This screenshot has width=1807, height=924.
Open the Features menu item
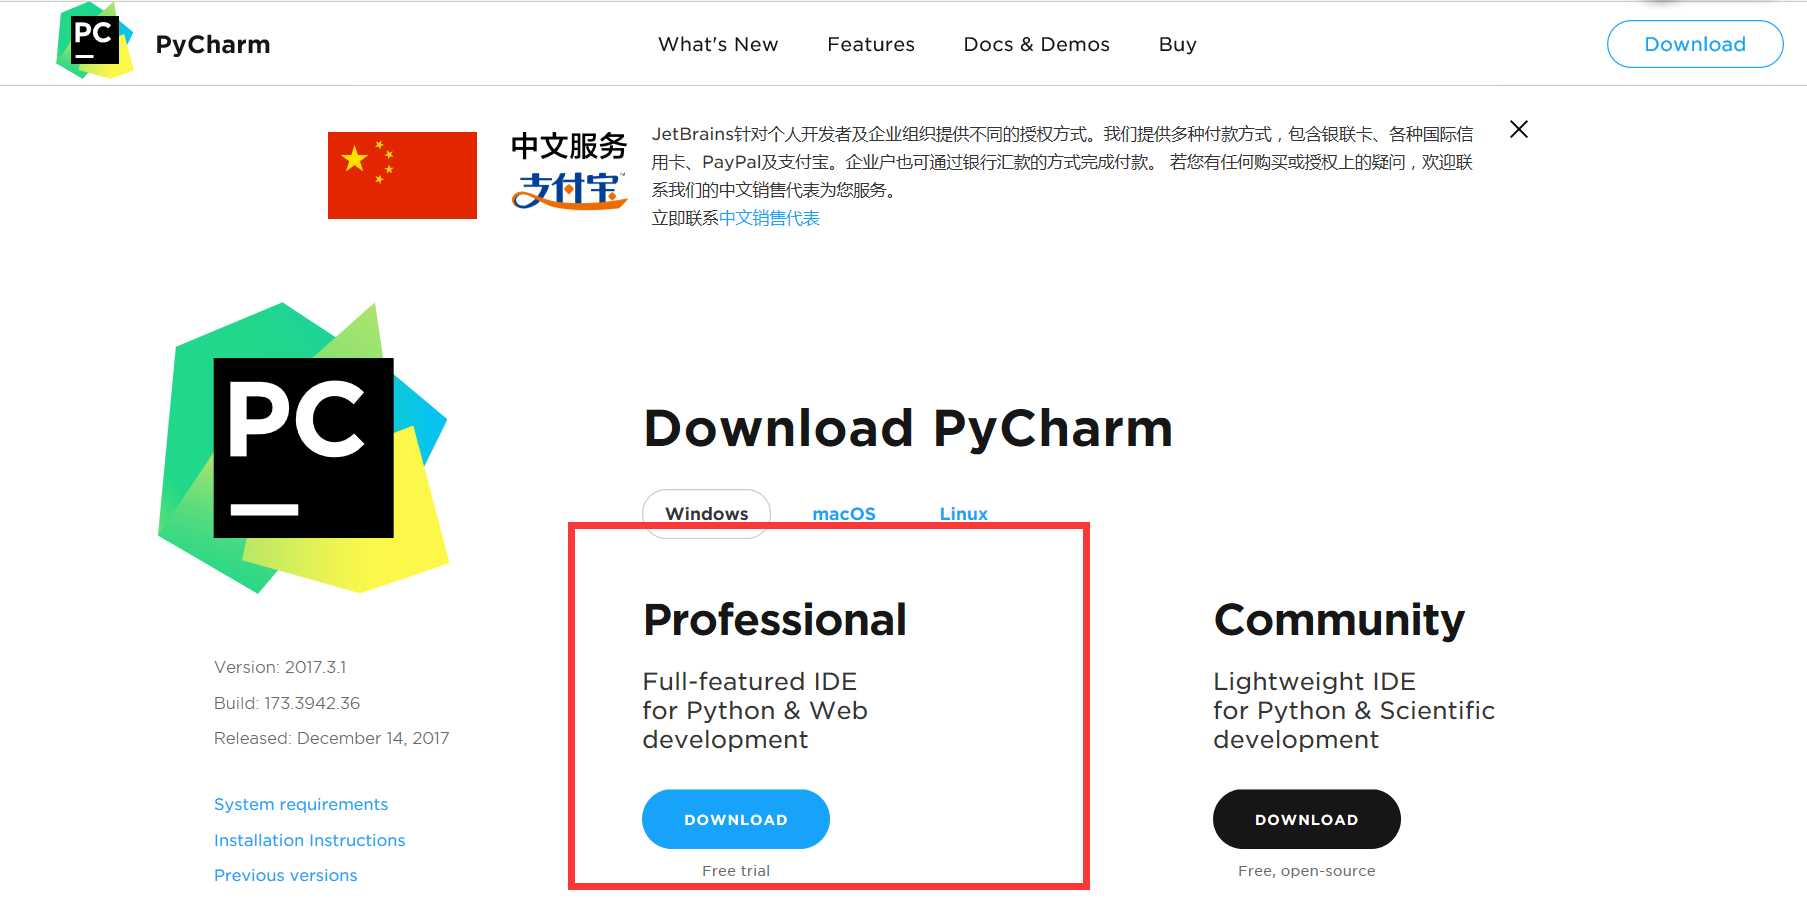871,44
